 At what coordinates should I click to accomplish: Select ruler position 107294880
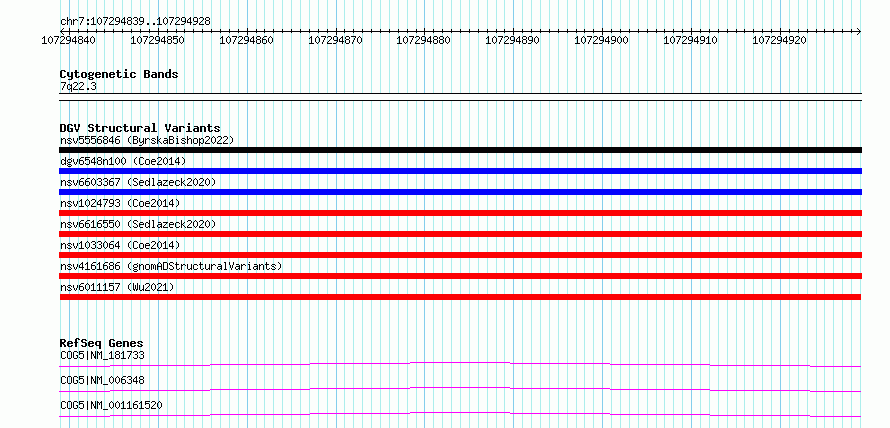pos(424,40)
